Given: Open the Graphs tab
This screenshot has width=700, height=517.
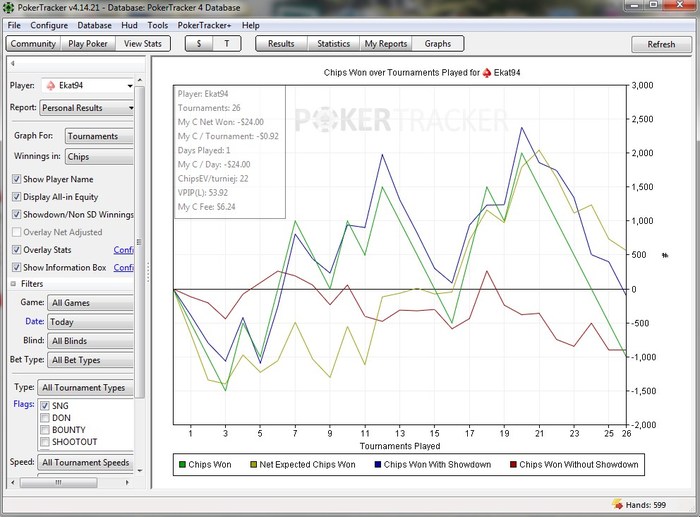Looking at the screenshot, I should (438, 44).
